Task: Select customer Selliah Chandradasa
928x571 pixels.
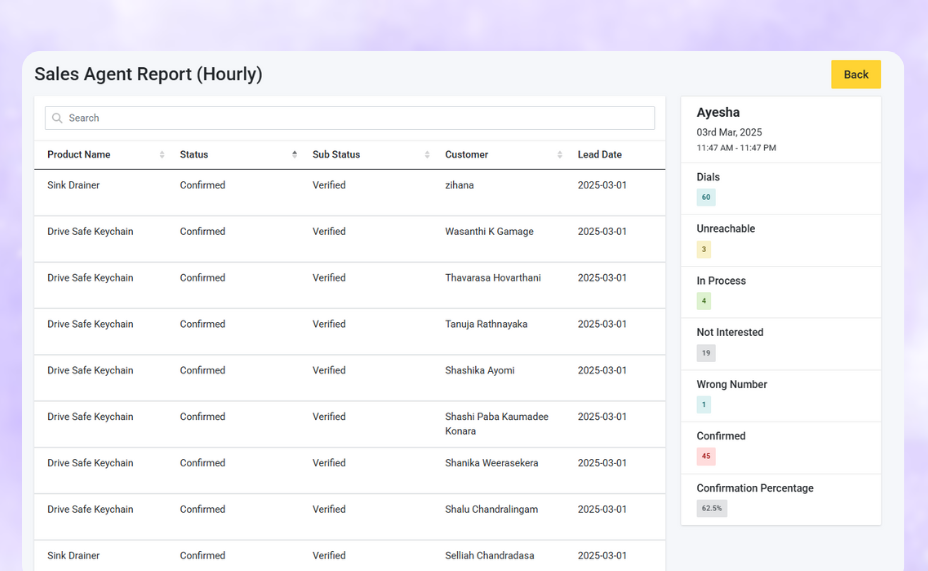Action: pyautogui.click(x=489, y=556)
